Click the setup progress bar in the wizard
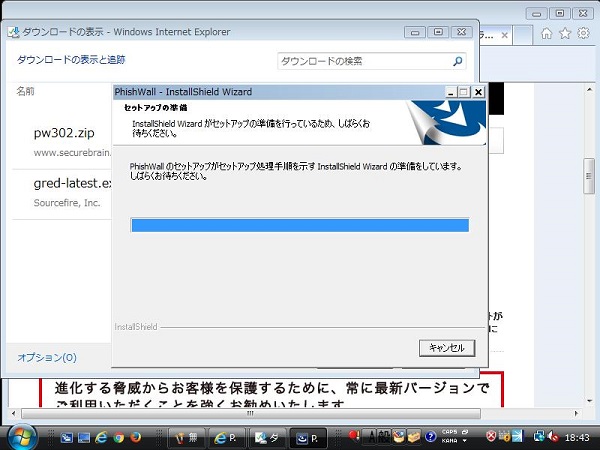 click(300, 225)
